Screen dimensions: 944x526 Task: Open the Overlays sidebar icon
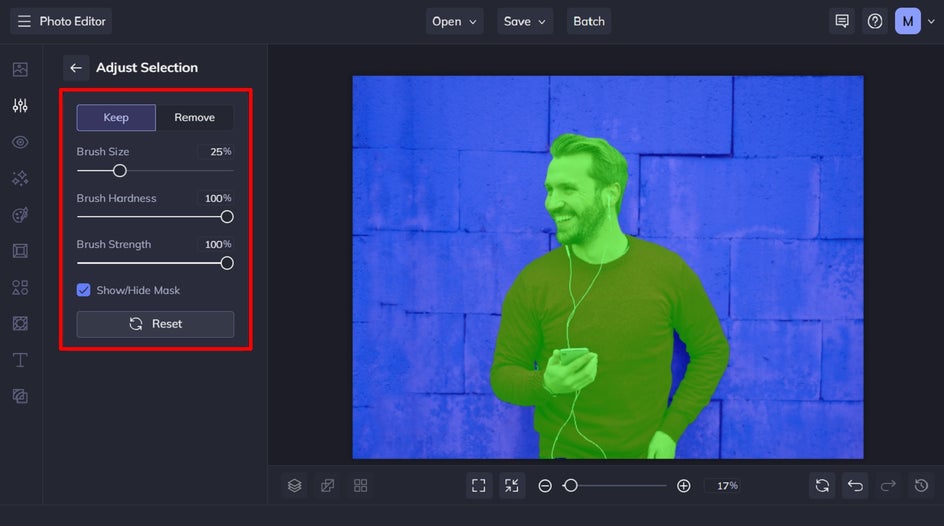pos(20,324)
